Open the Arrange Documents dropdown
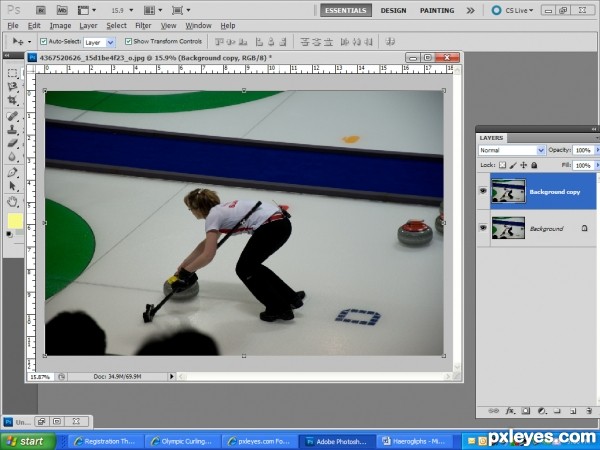600x450 pixels. (x=153, y=10)
